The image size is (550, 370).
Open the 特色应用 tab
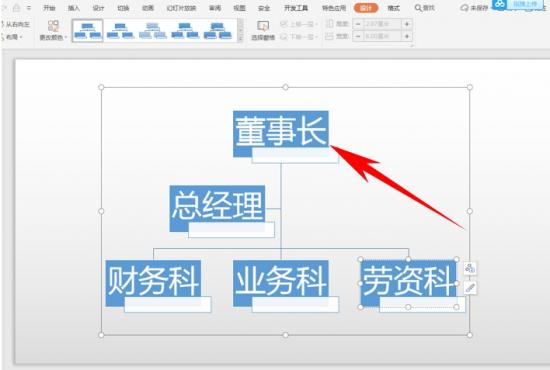334,8
